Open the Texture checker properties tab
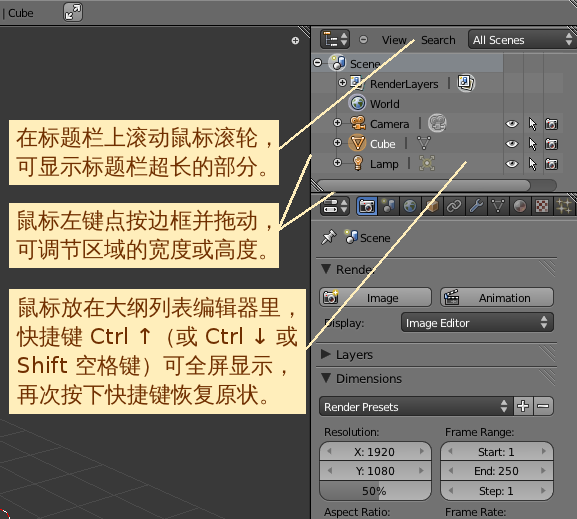Image resolution: width=577 pixels, height=519 pixels. pos(542,206)
